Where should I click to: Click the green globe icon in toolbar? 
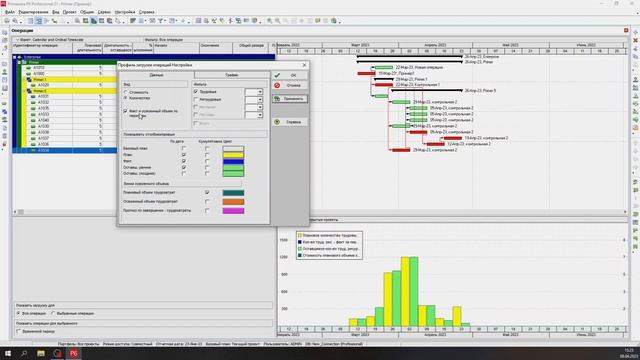[334, 21]
